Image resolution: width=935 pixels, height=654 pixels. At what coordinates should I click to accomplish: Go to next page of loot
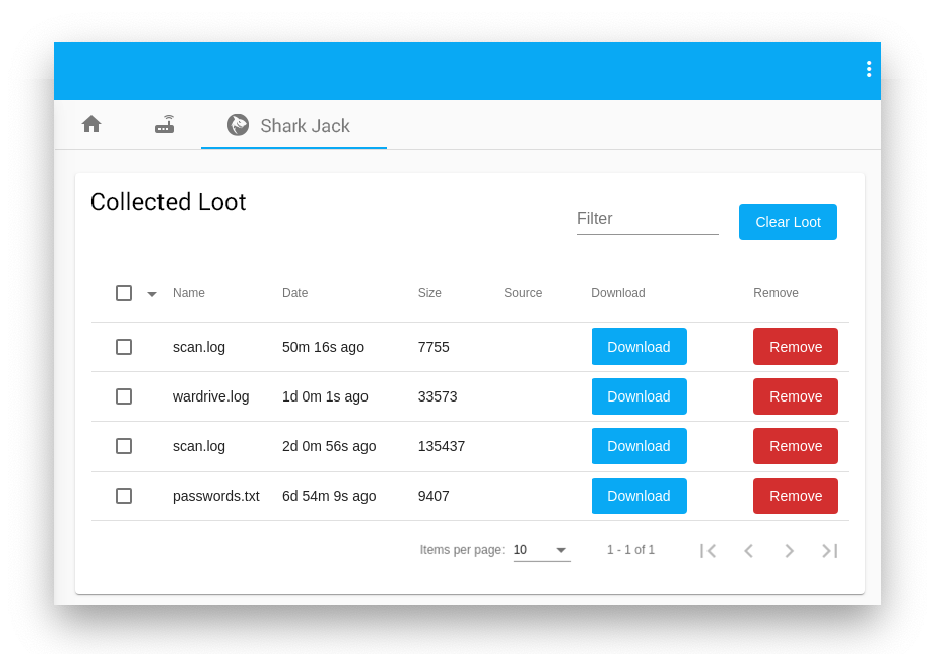tap(789, 551)
